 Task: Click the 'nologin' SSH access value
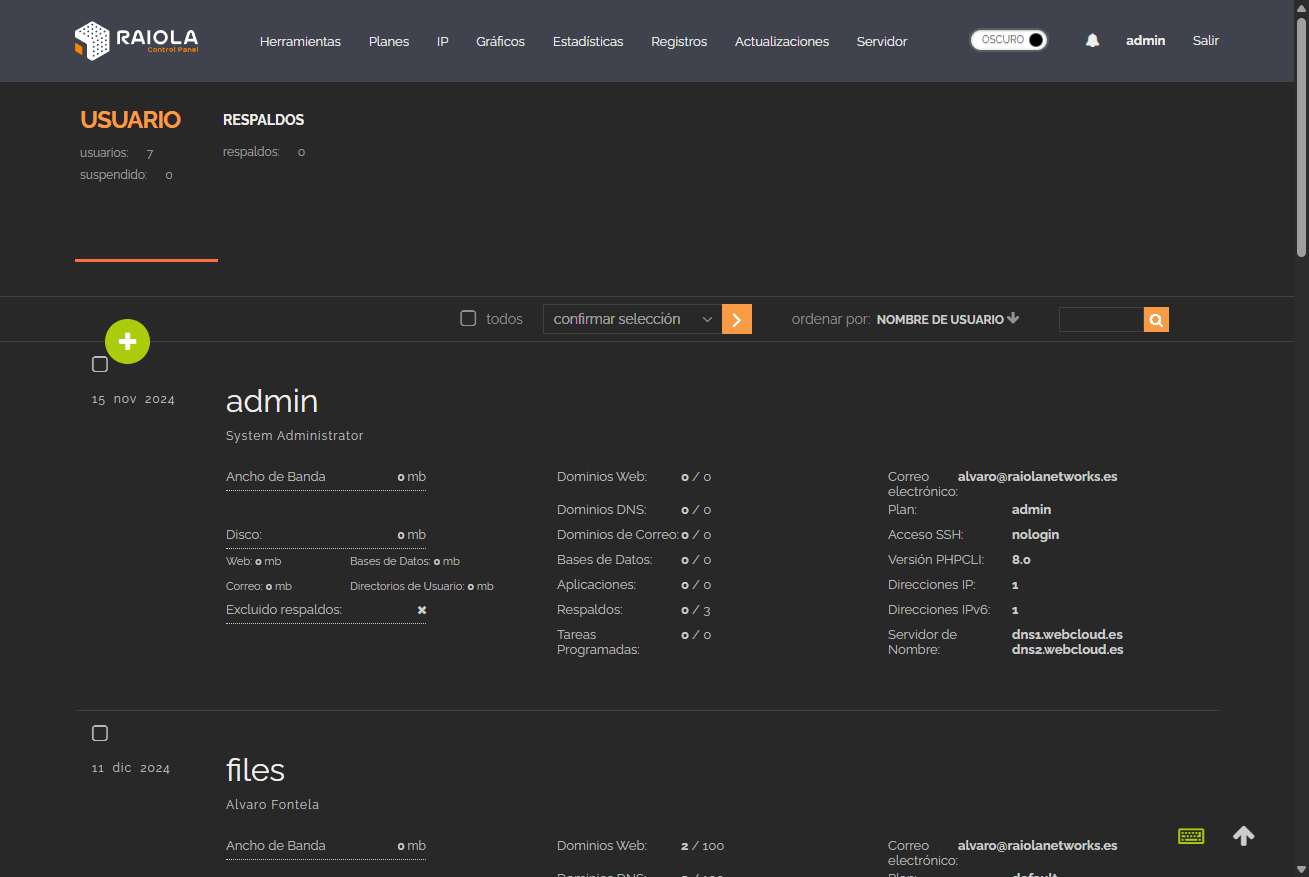(x=1035, y=535)
